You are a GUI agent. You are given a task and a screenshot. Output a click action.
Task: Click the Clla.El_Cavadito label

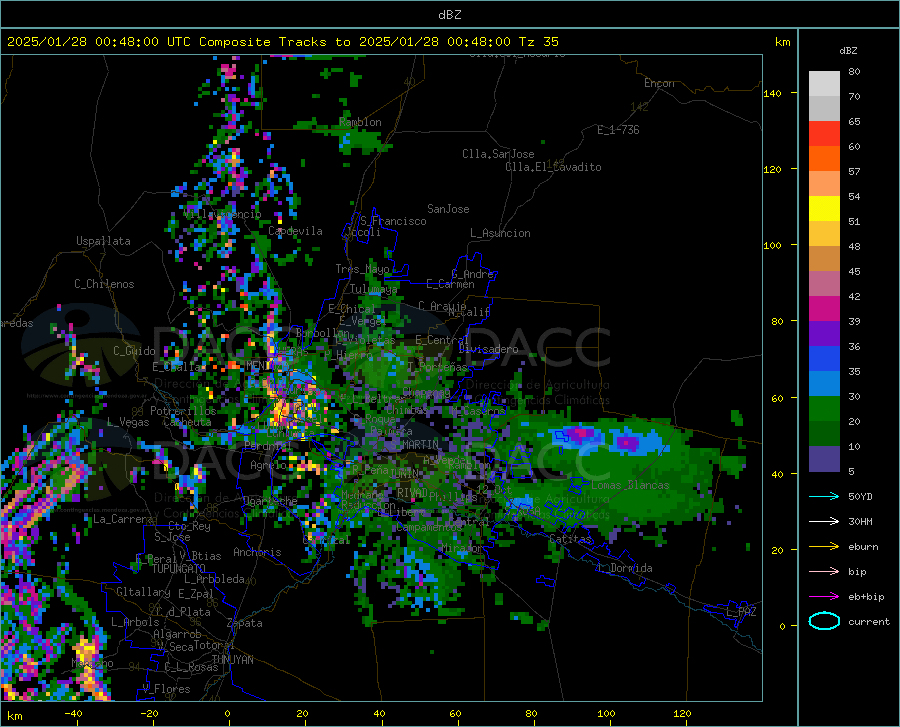point(553,167)
